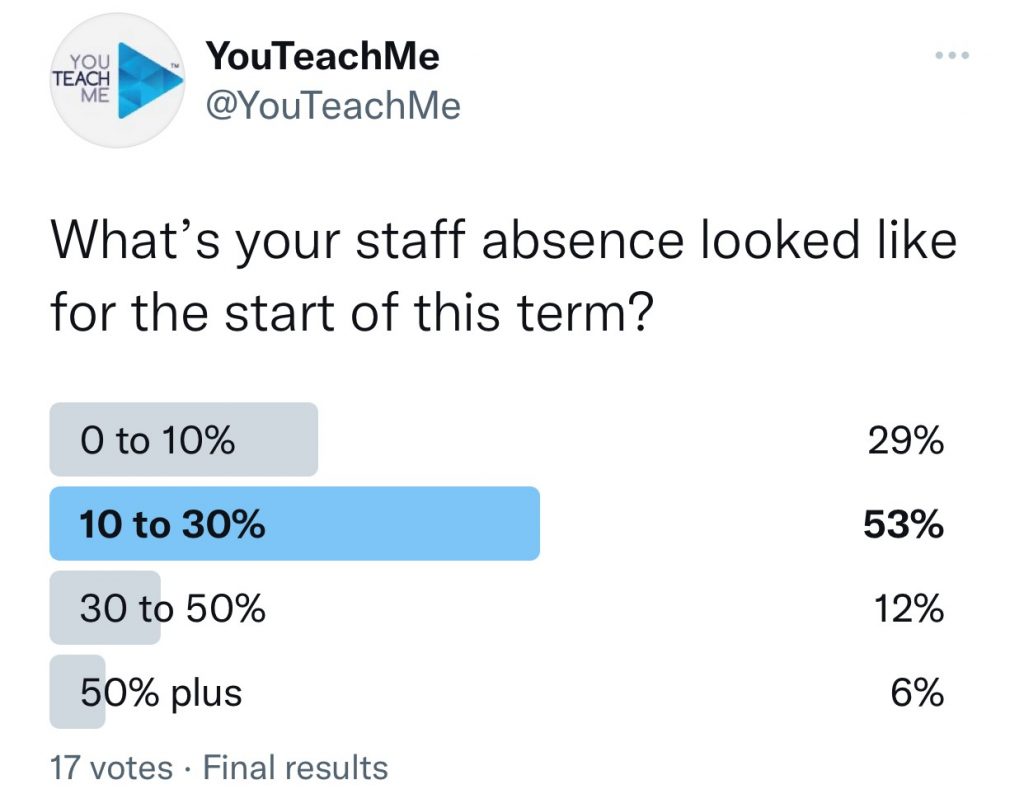Click the 53% winning result value
Viewport: 1024px width, 808px height.
click(903, 524)
